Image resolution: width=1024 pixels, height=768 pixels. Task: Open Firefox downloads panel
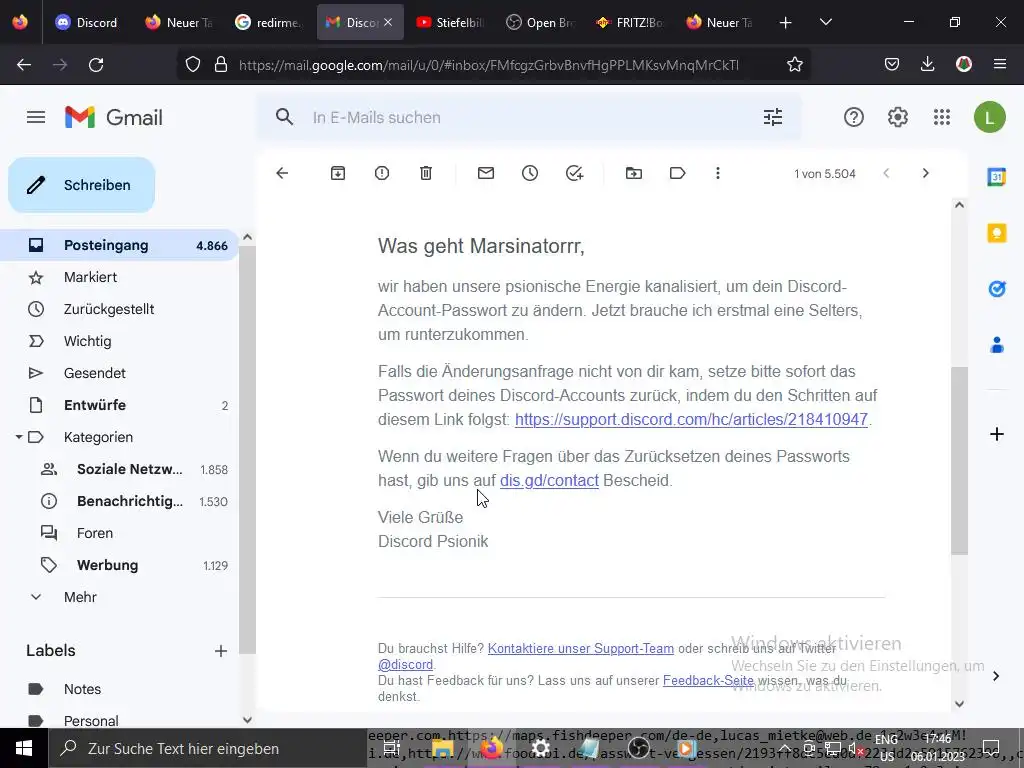[927, 64]
